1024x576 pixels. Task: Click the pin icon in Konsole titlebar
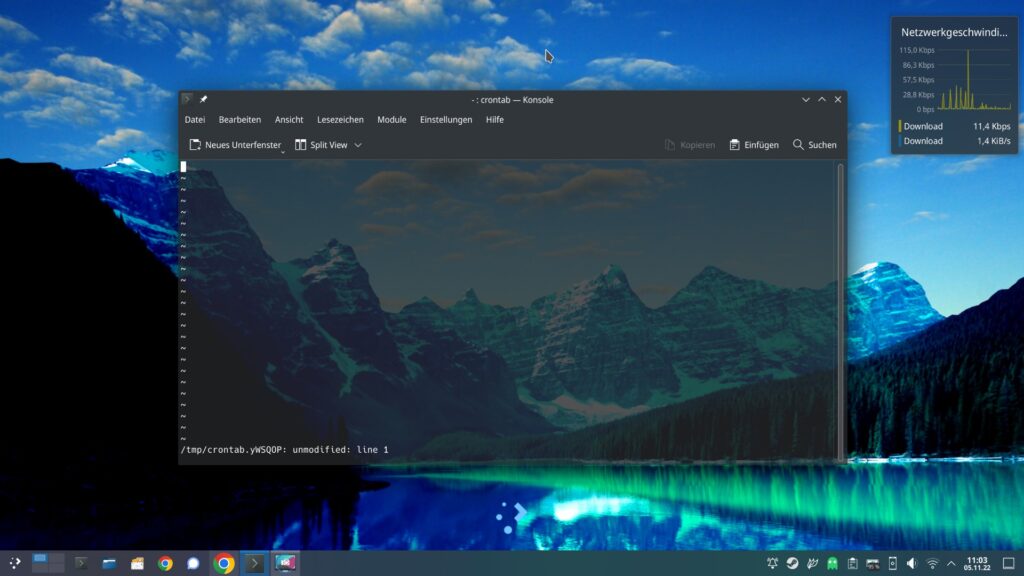pos(203,99)
